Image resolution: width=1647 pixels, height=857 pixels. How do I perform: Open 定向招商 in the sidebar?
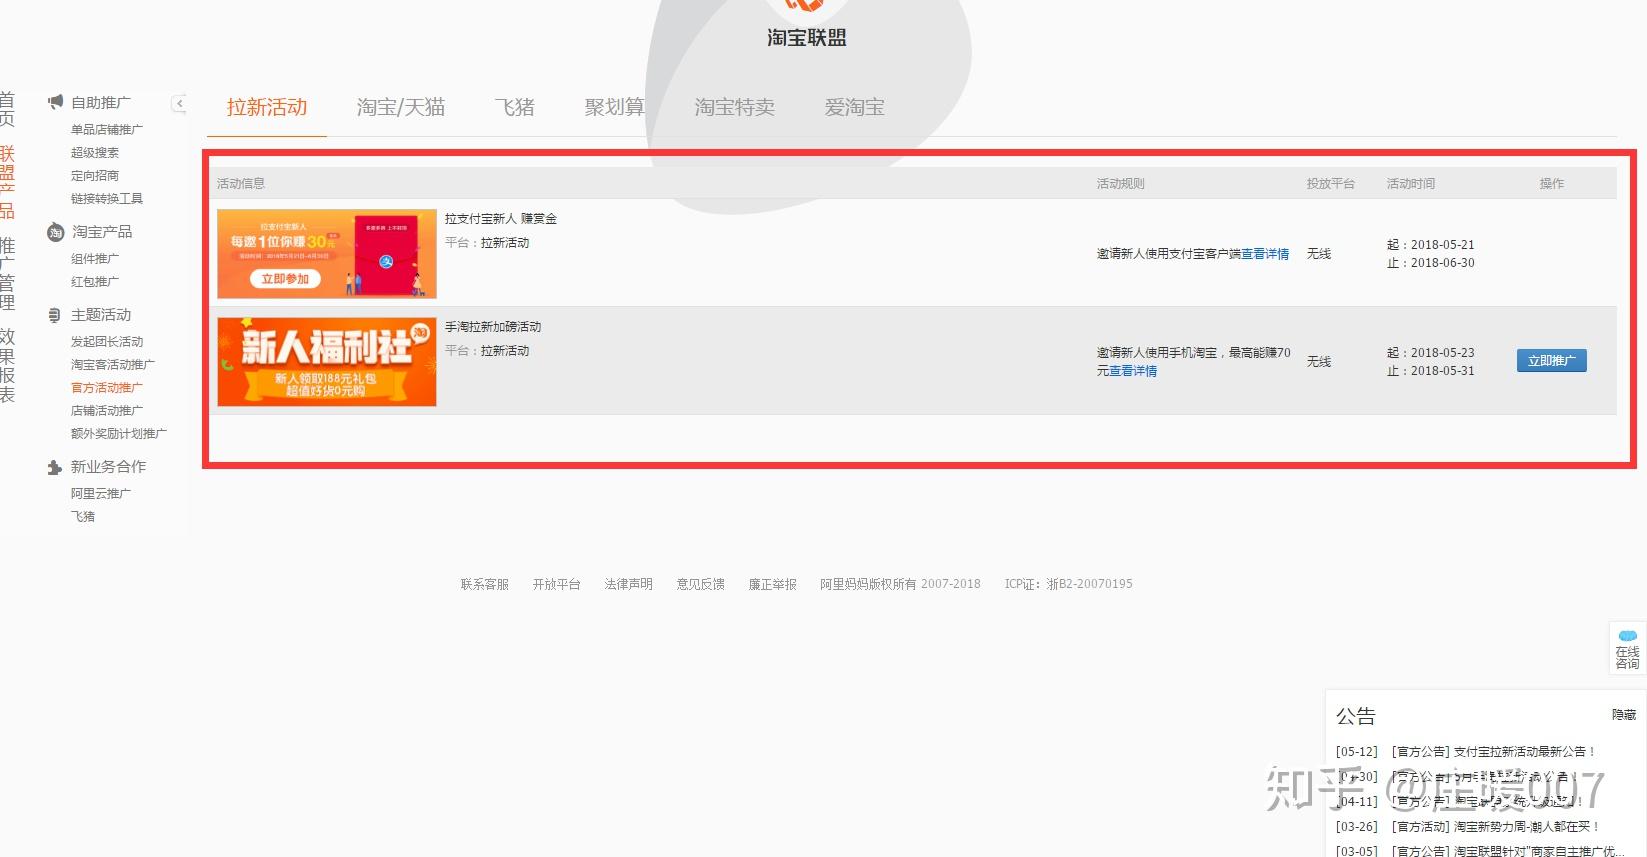(x=95, y=175)
